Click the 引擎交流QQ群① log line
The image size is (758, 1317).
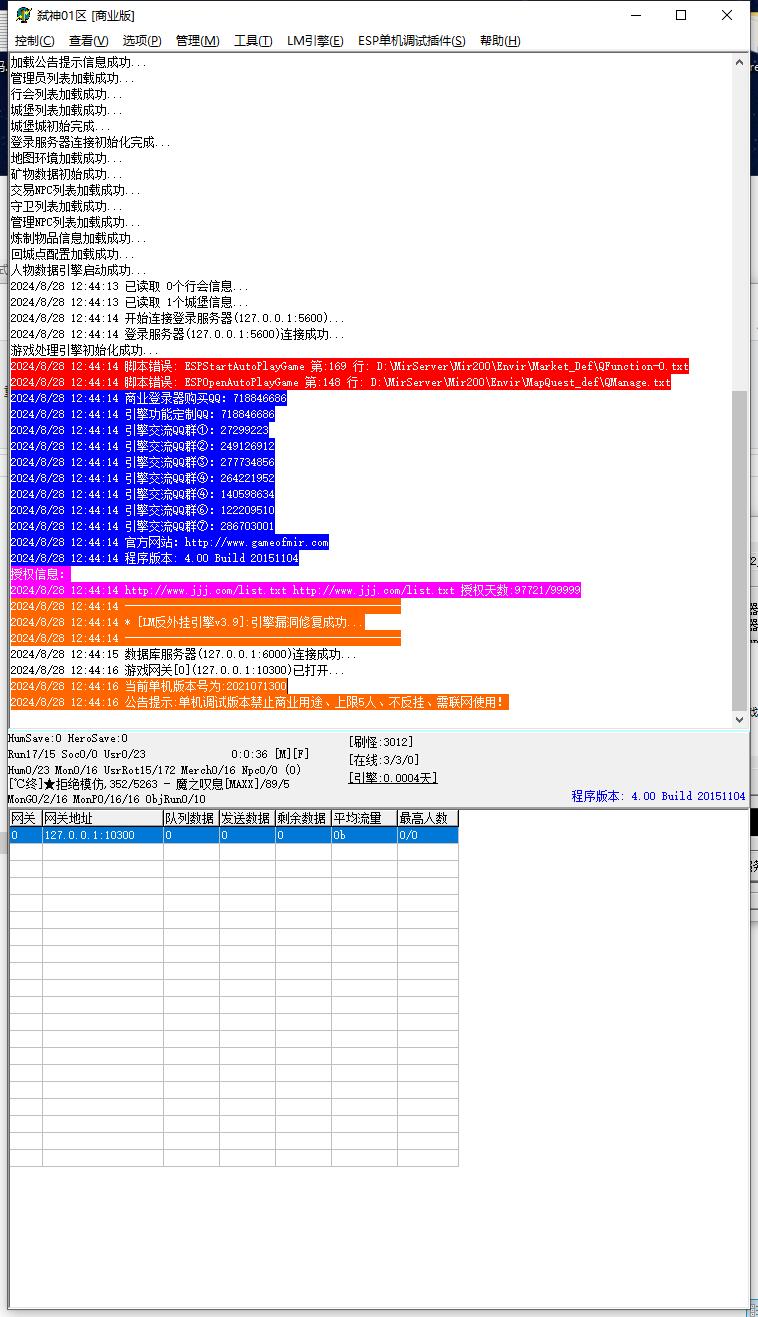tap(139, 430)
